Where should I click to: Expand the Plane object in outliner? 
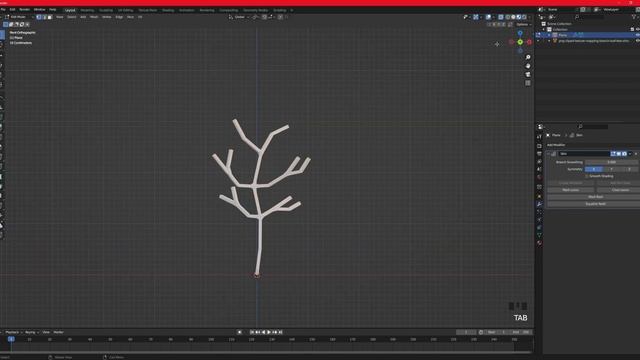tap(549, 35)
